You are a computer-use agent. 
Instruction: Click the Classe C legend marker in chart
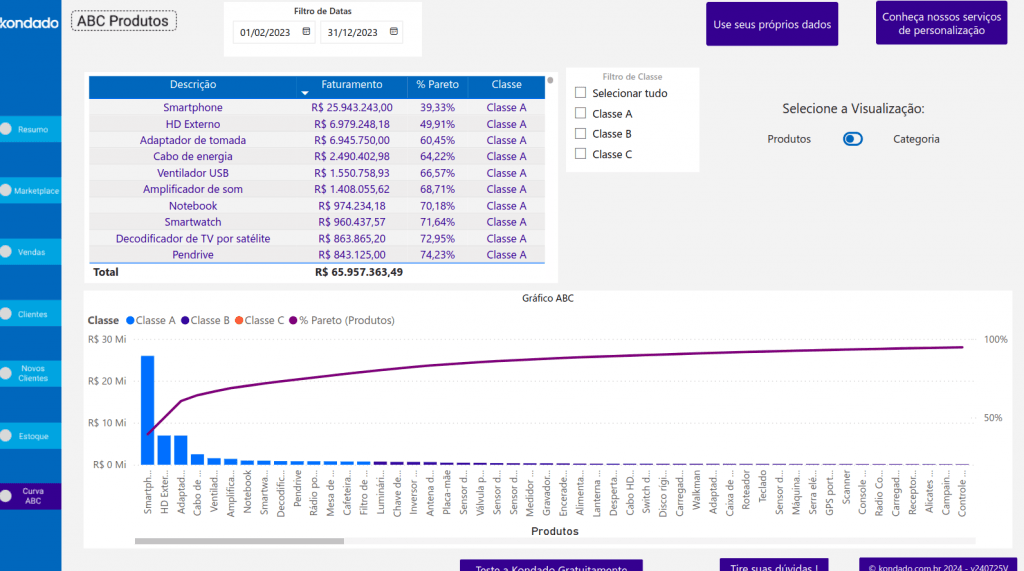239,321
